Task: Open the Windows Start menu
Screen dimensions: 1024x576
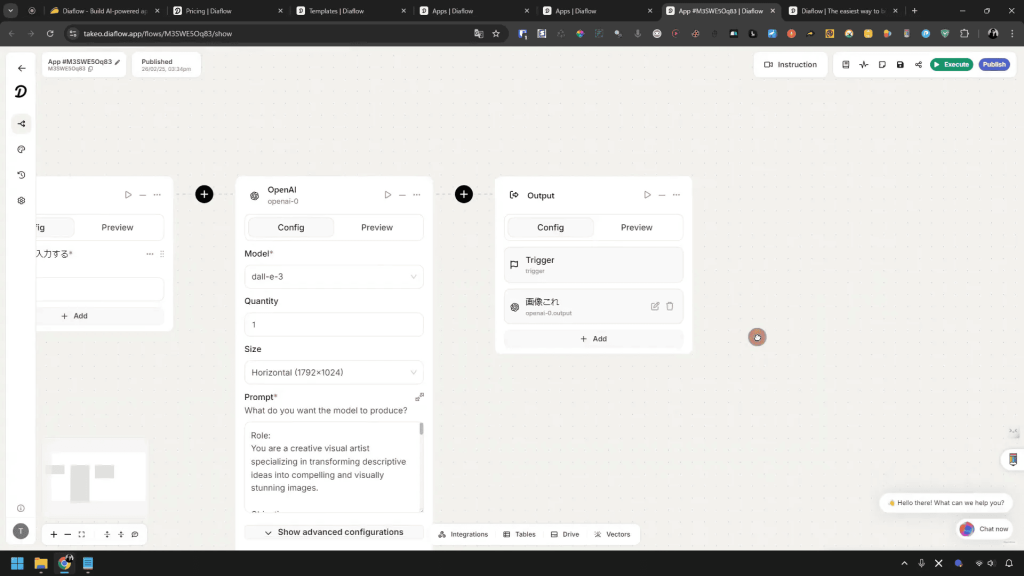Action: click(x=18, y=563)
